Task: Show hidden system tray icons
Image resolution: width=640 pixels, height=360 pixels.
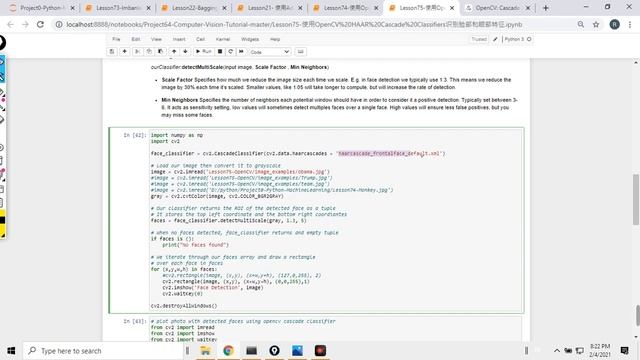Action: tap(556, 351)
